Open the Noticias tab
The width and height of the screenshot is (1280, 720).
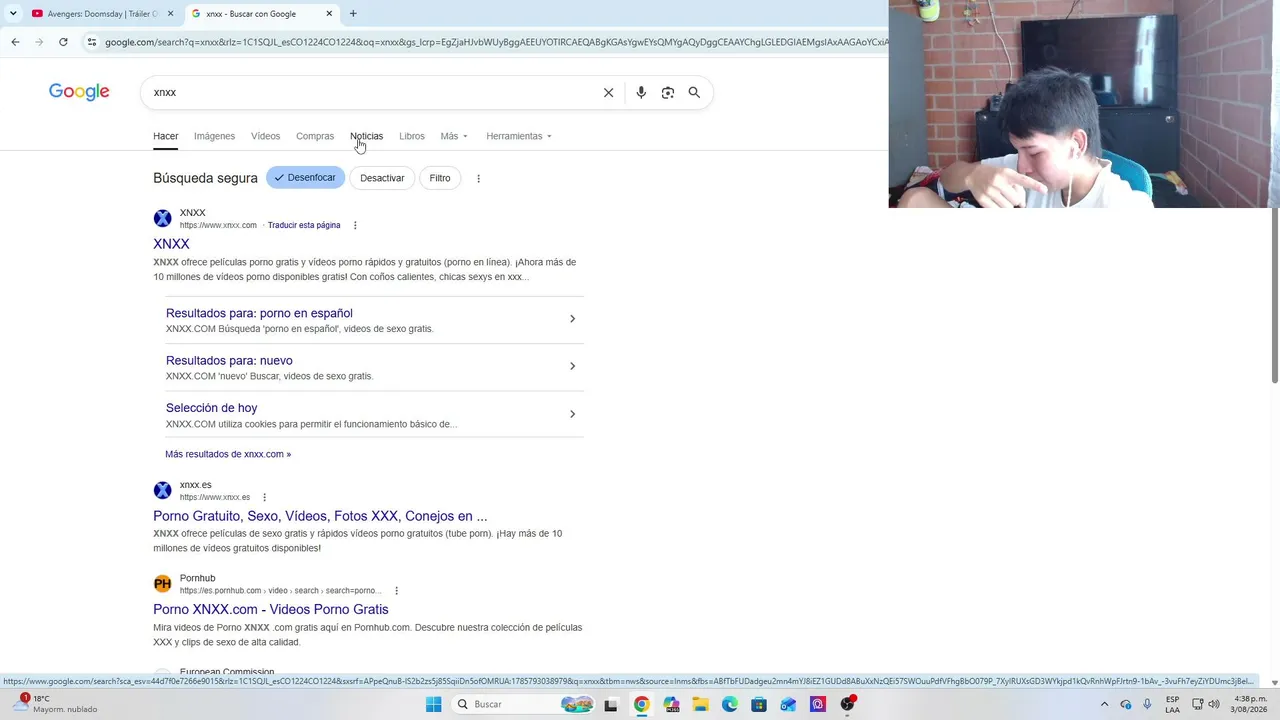pyautogui.click(x=366, y=136)
